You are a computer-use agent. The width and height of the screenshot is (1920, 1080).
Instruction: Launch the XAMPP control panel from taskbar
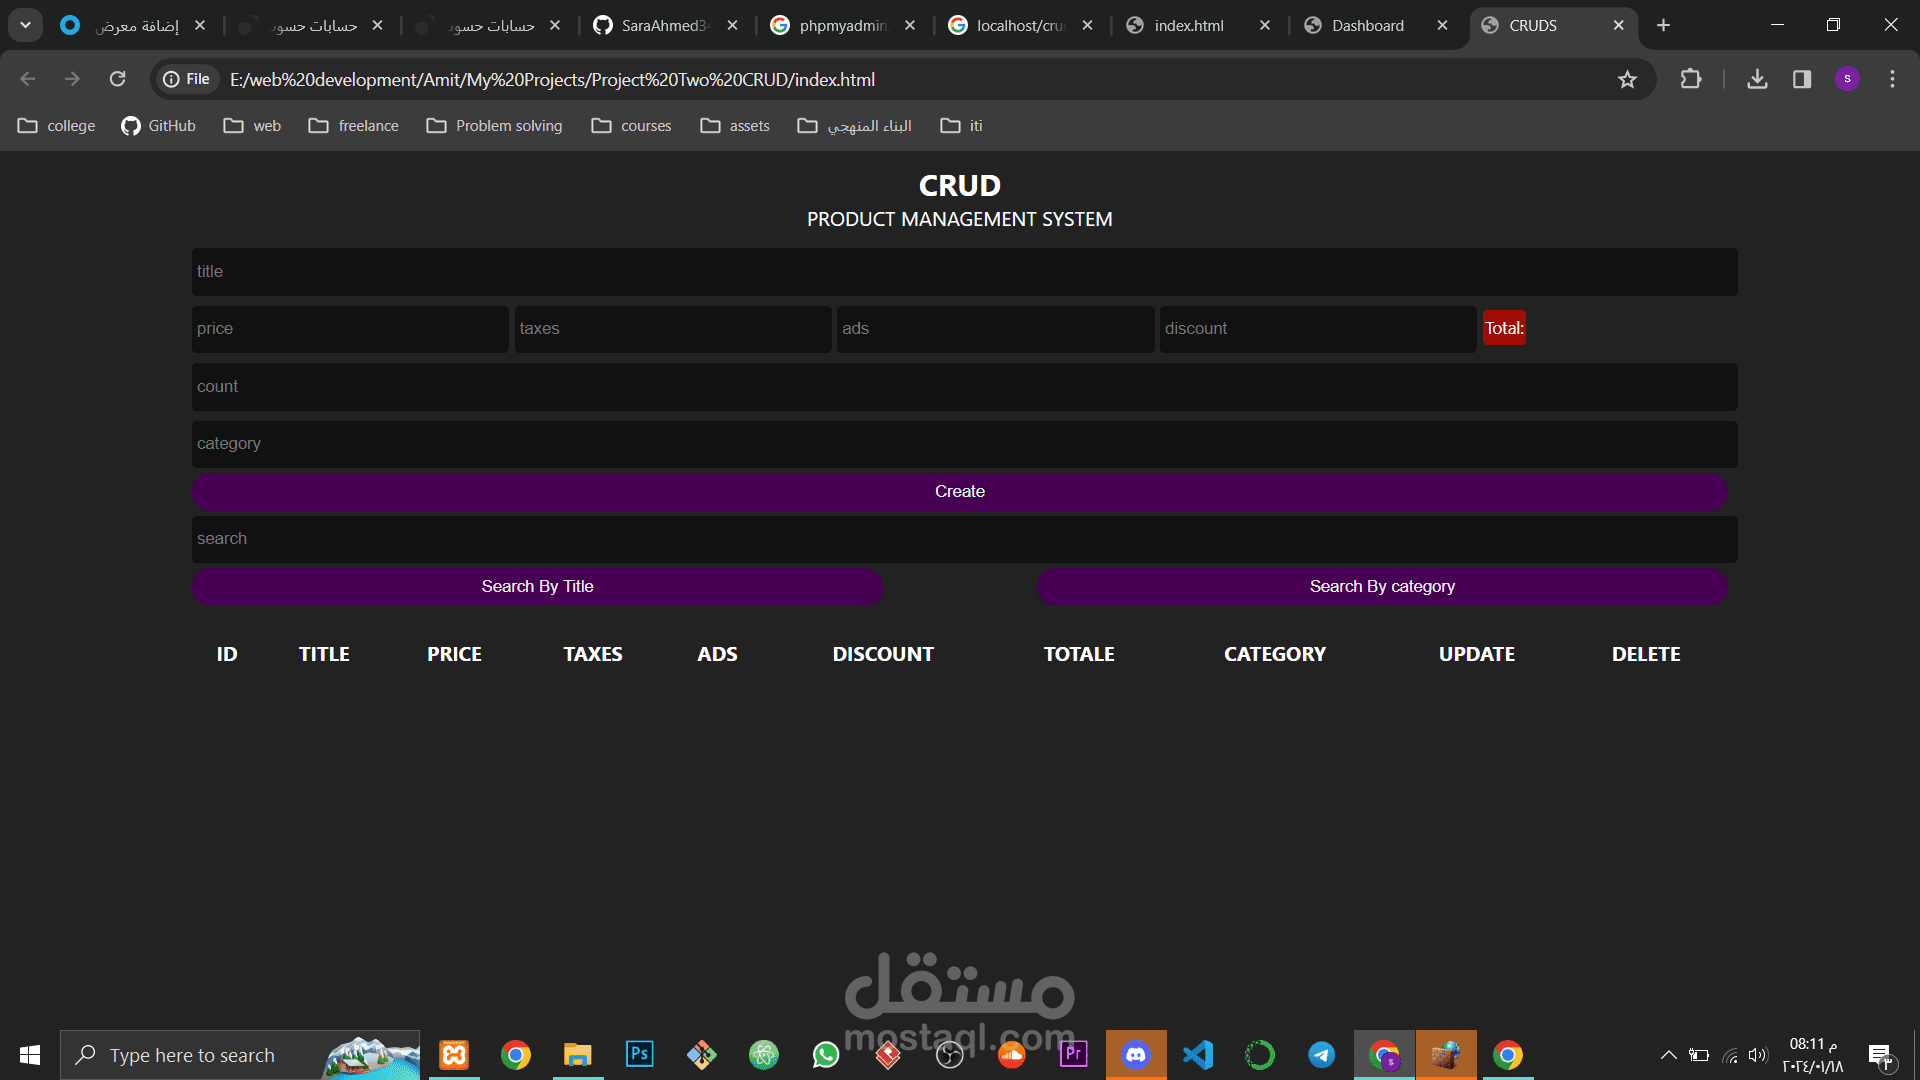tap(453, 1054)
